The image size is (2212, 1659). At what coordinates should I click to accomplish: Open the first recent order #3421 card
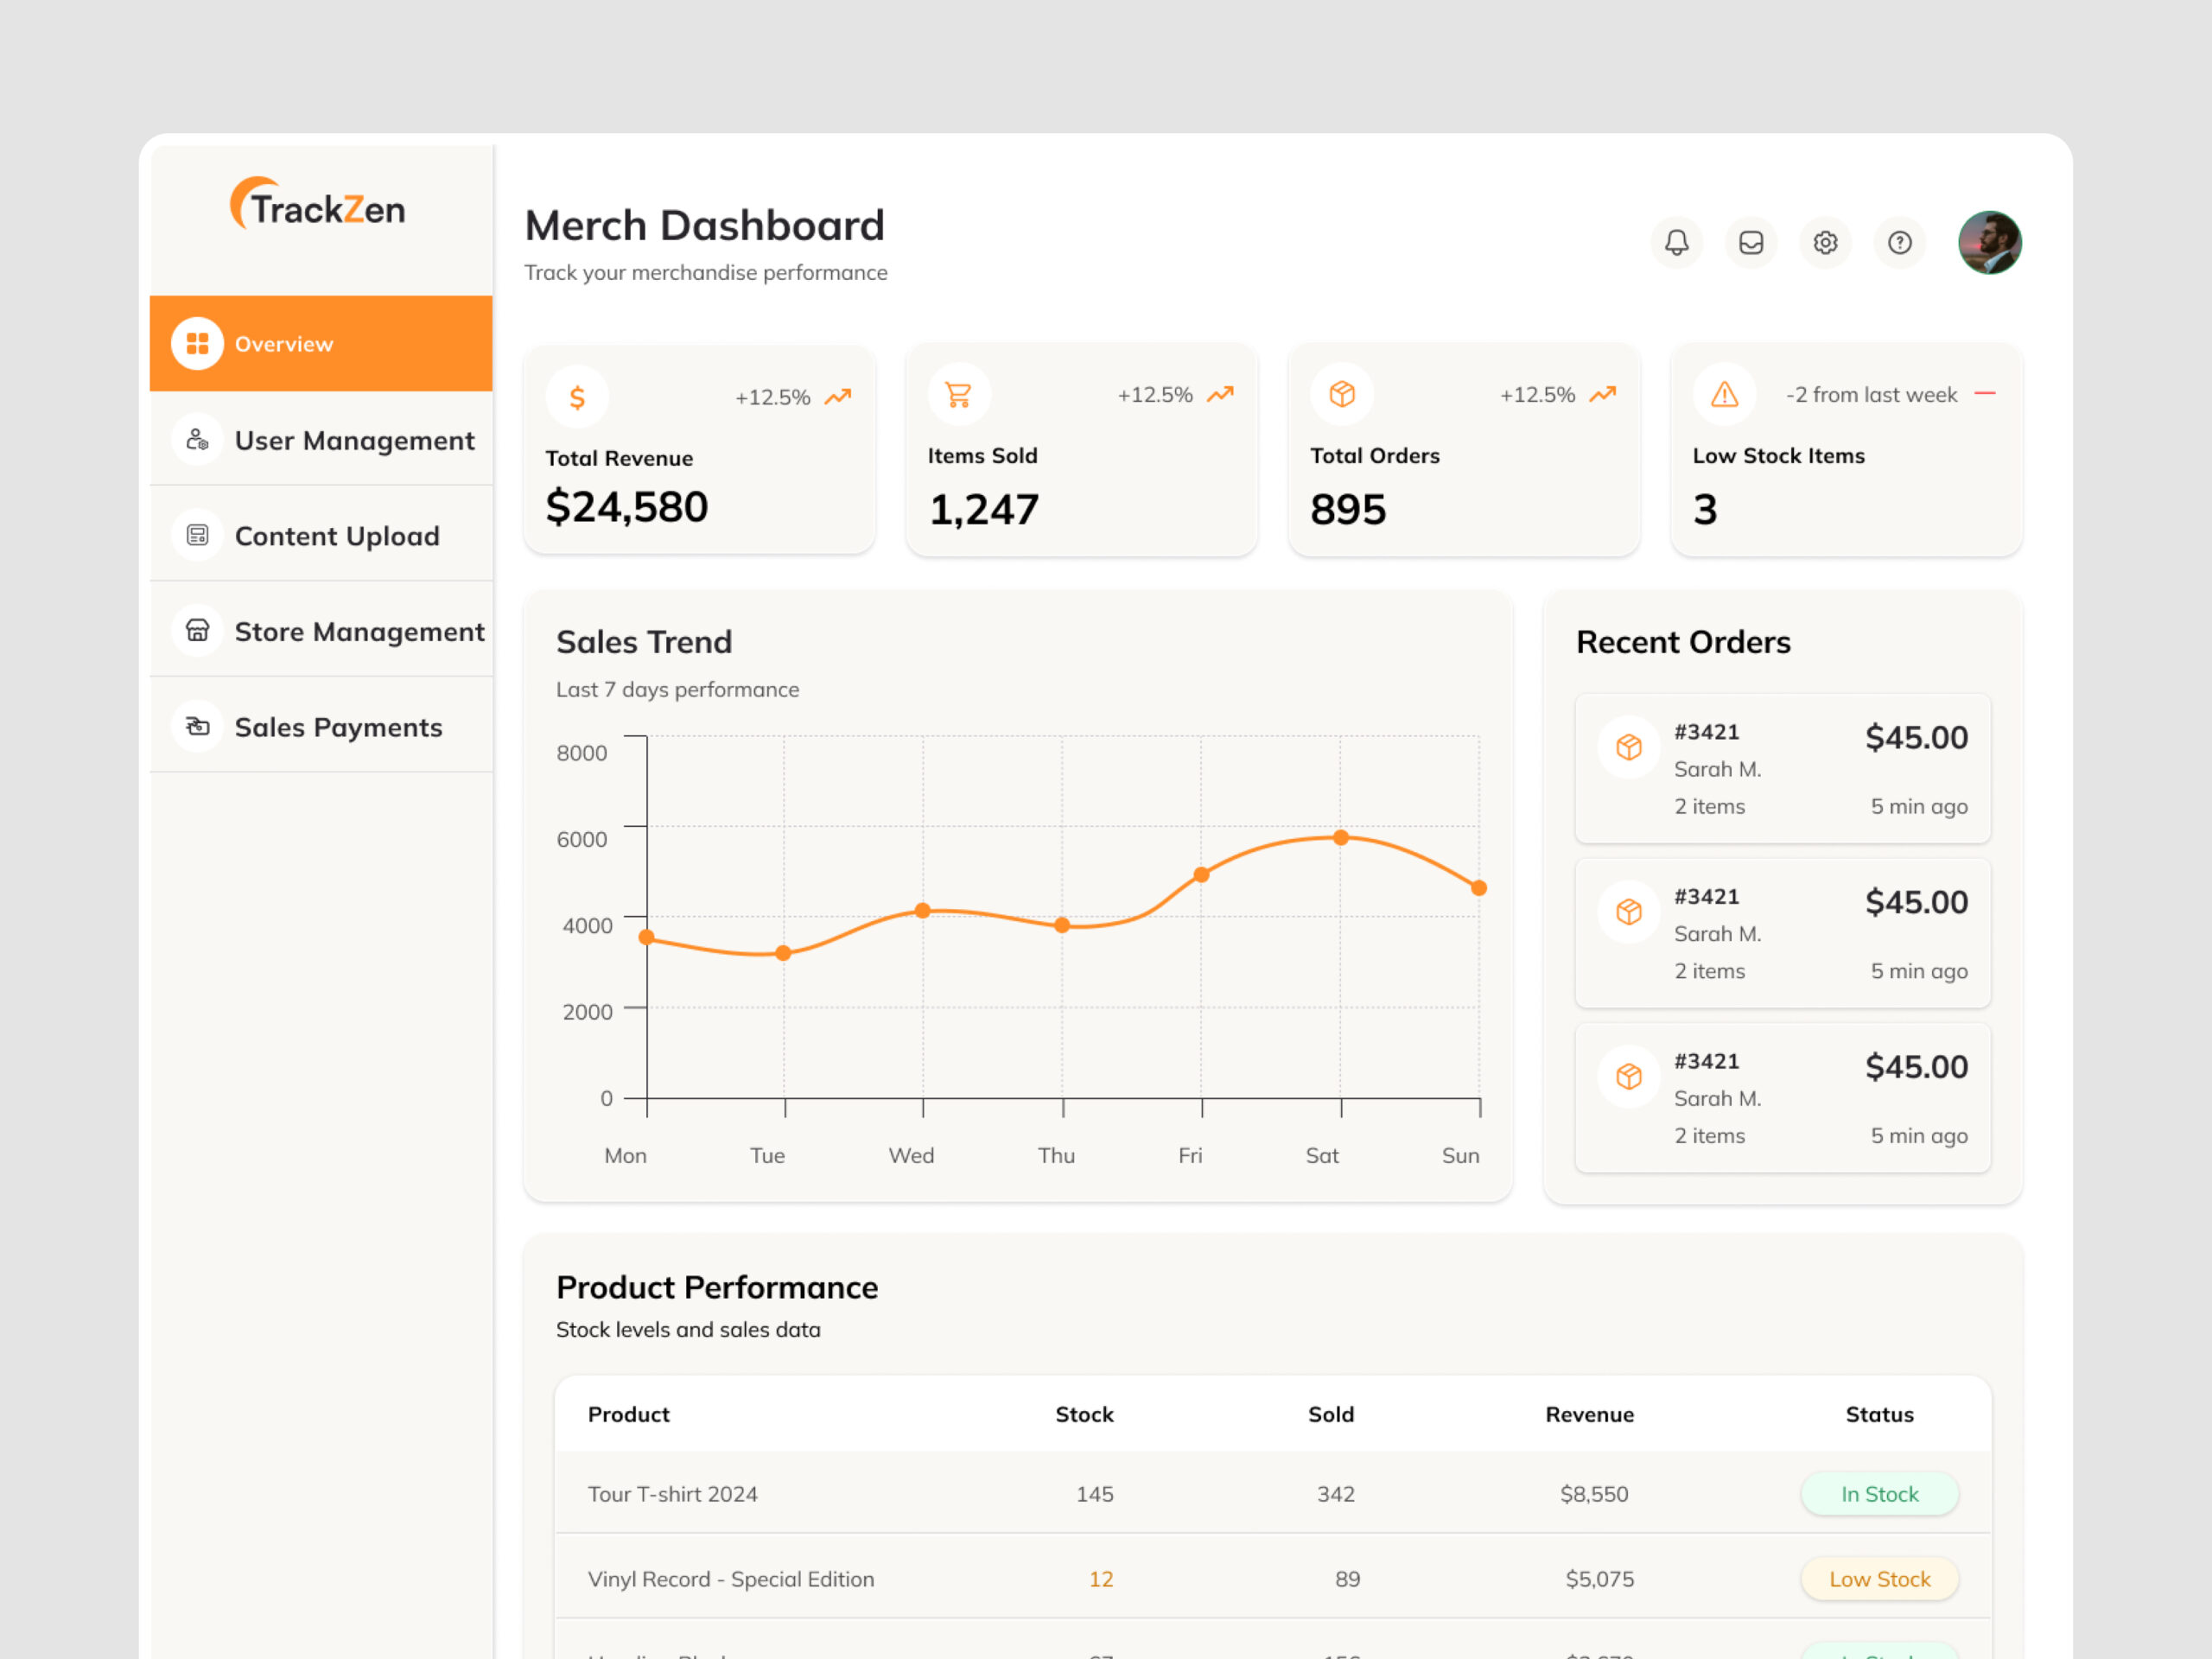pyautogui.click(x=1782, y=768)
